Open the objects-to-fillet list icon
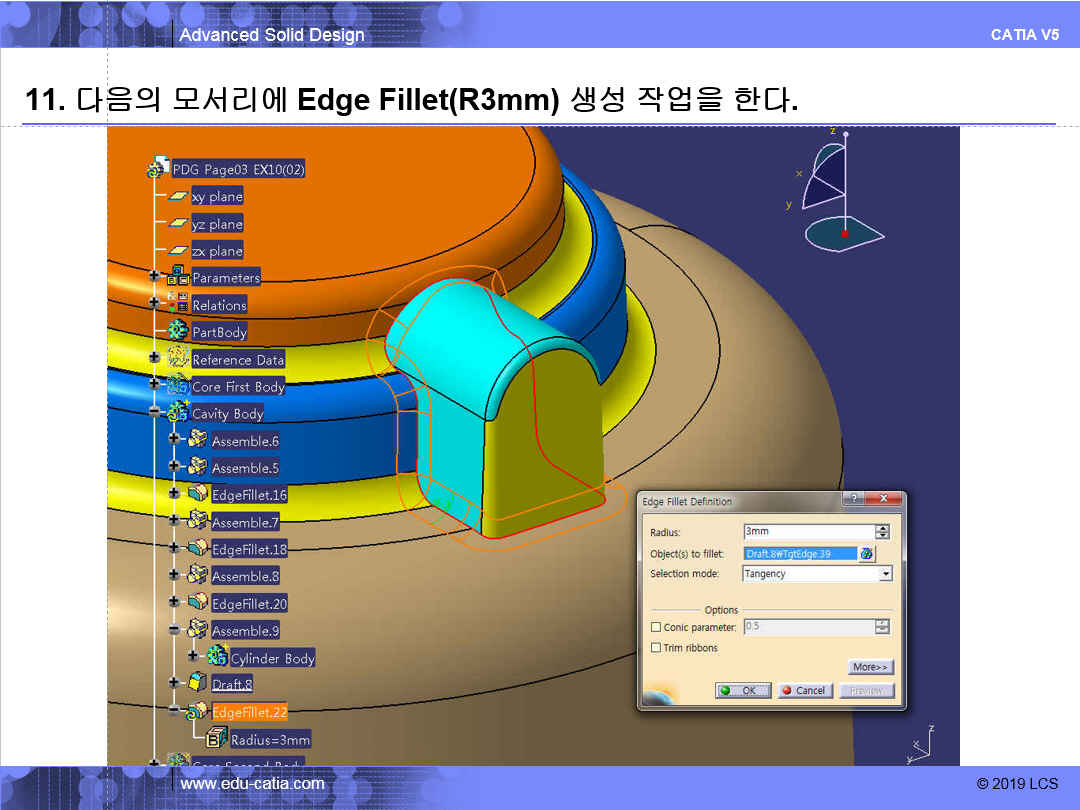This screenshot has width=1080, height=810. point(867,553)
